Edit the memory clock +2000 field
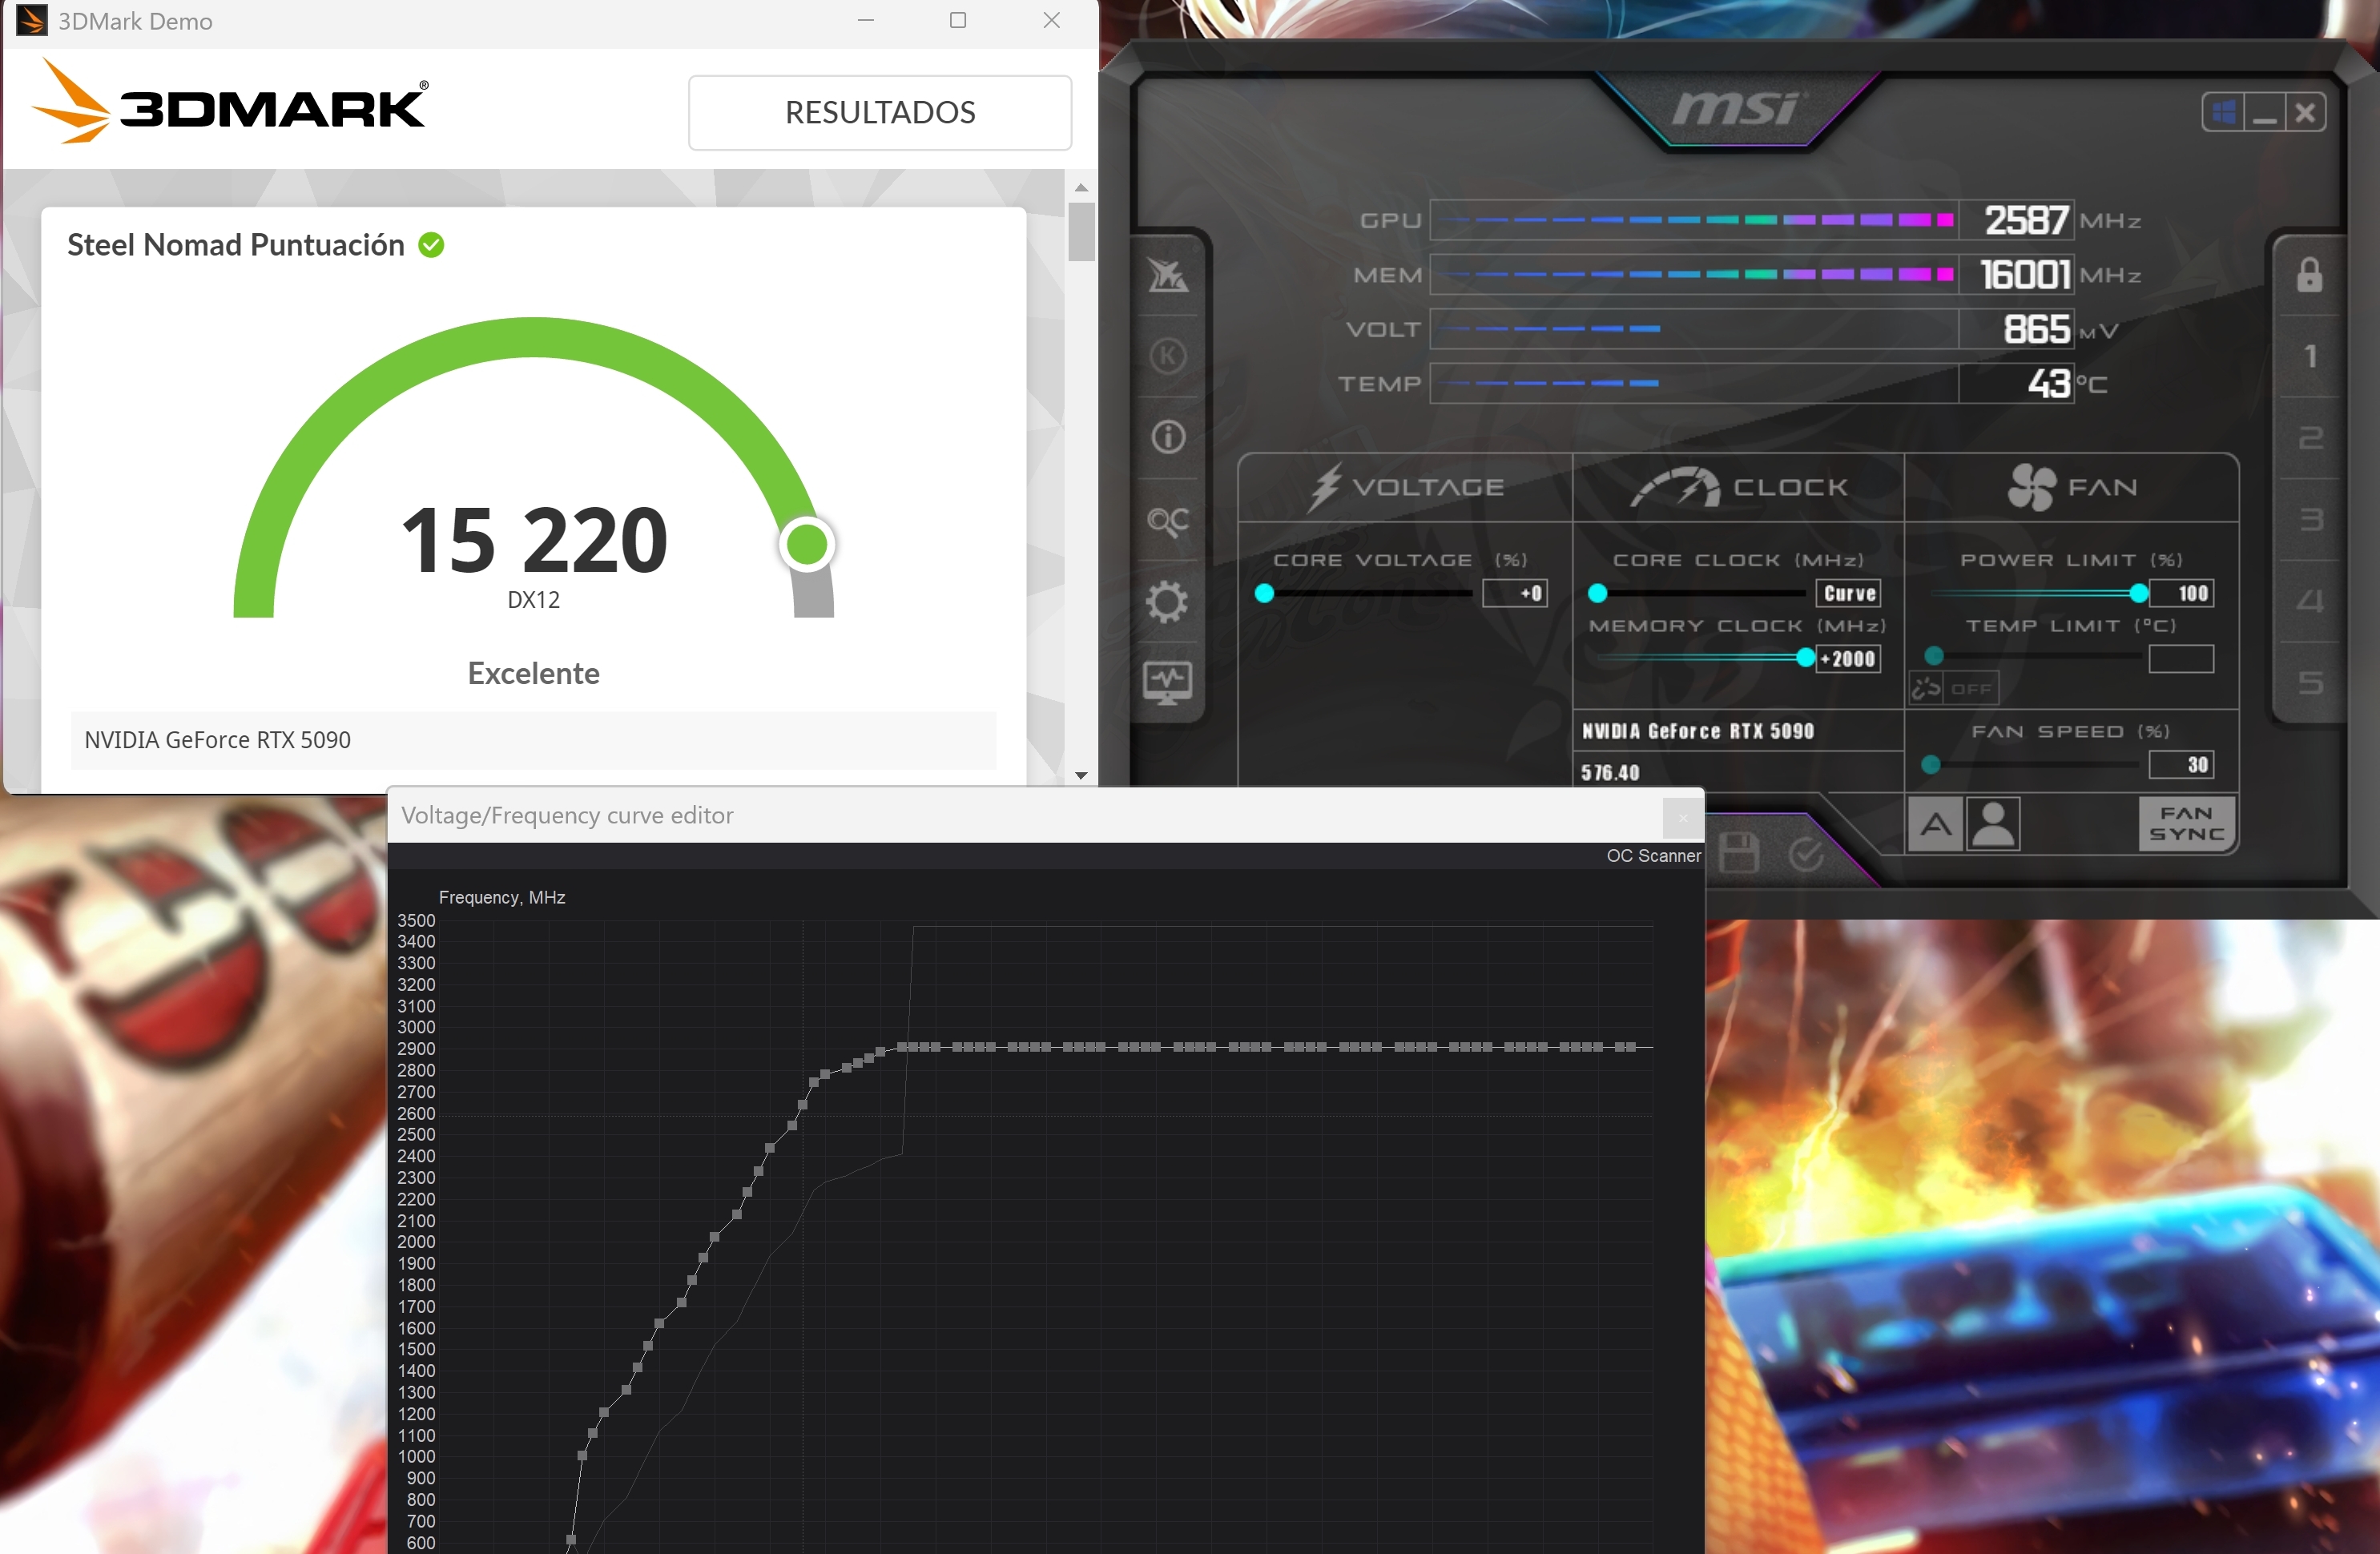This screenshot has width=2380, height=1554. (1848, 659)
